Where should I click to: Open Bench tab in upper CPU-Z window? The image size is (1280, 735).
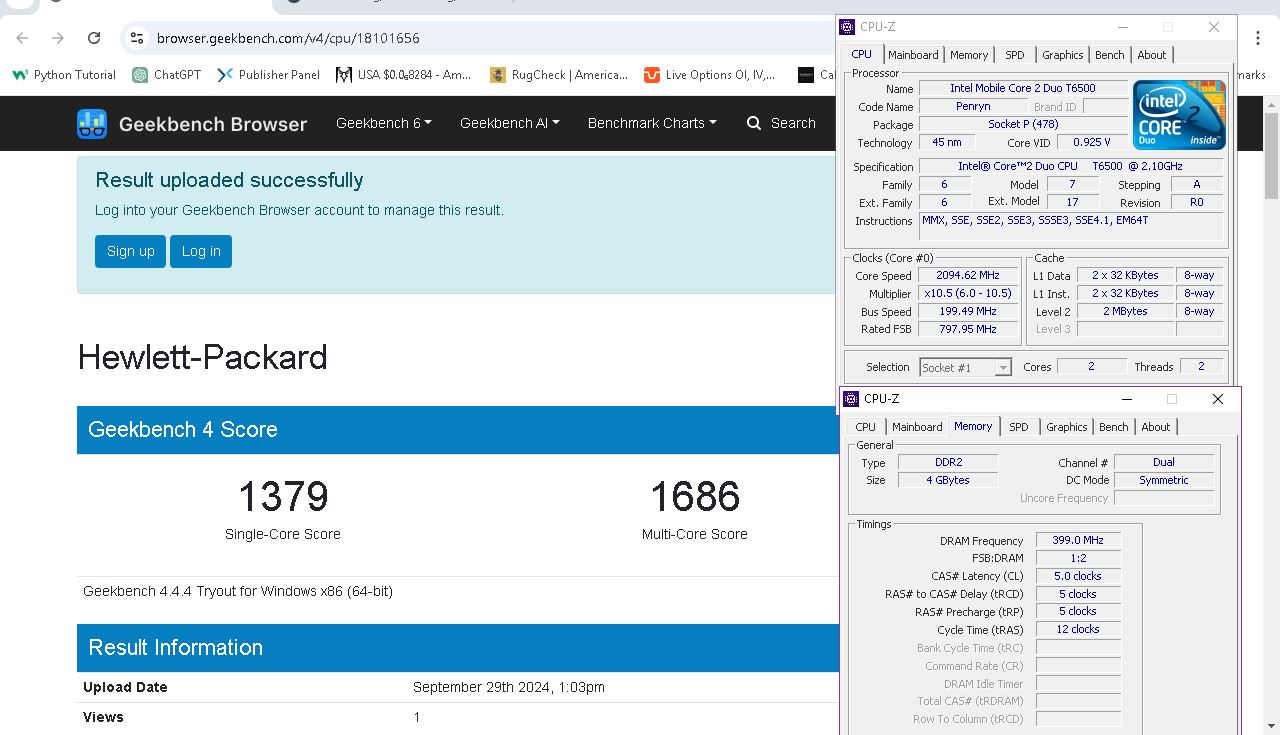tap(1110, 55)
